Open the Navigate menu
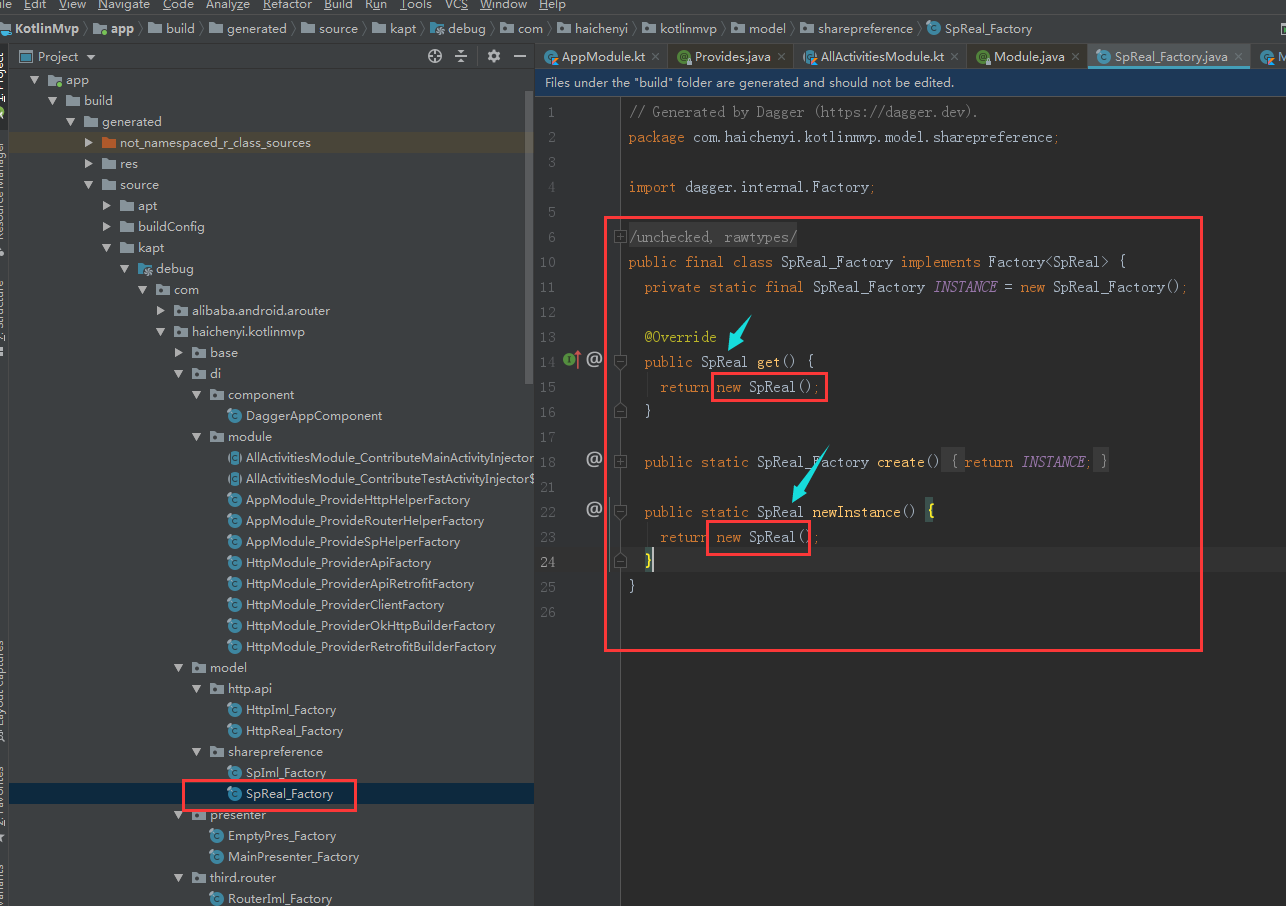1286x906 pixels. 124,5
